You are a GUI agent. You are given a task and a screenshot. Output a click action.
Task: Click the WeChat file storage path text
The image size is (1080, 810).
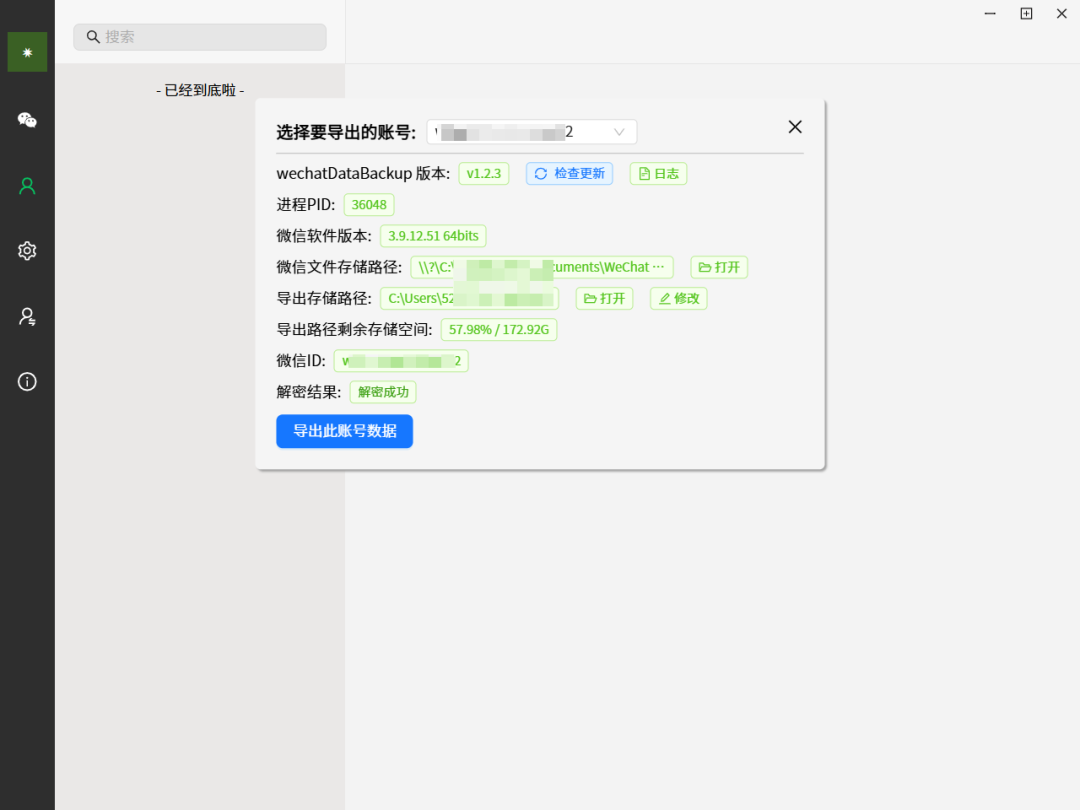click(x=541, y=267)
